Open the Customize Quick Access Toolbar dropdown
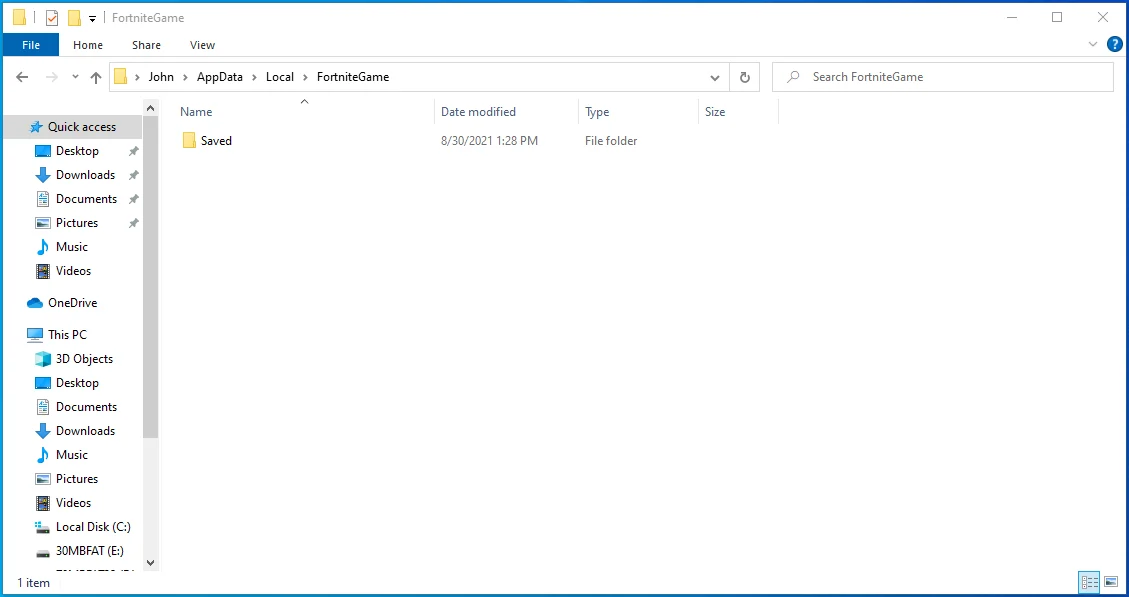This screenshot has height=597, width=1129. pos(92,19)
